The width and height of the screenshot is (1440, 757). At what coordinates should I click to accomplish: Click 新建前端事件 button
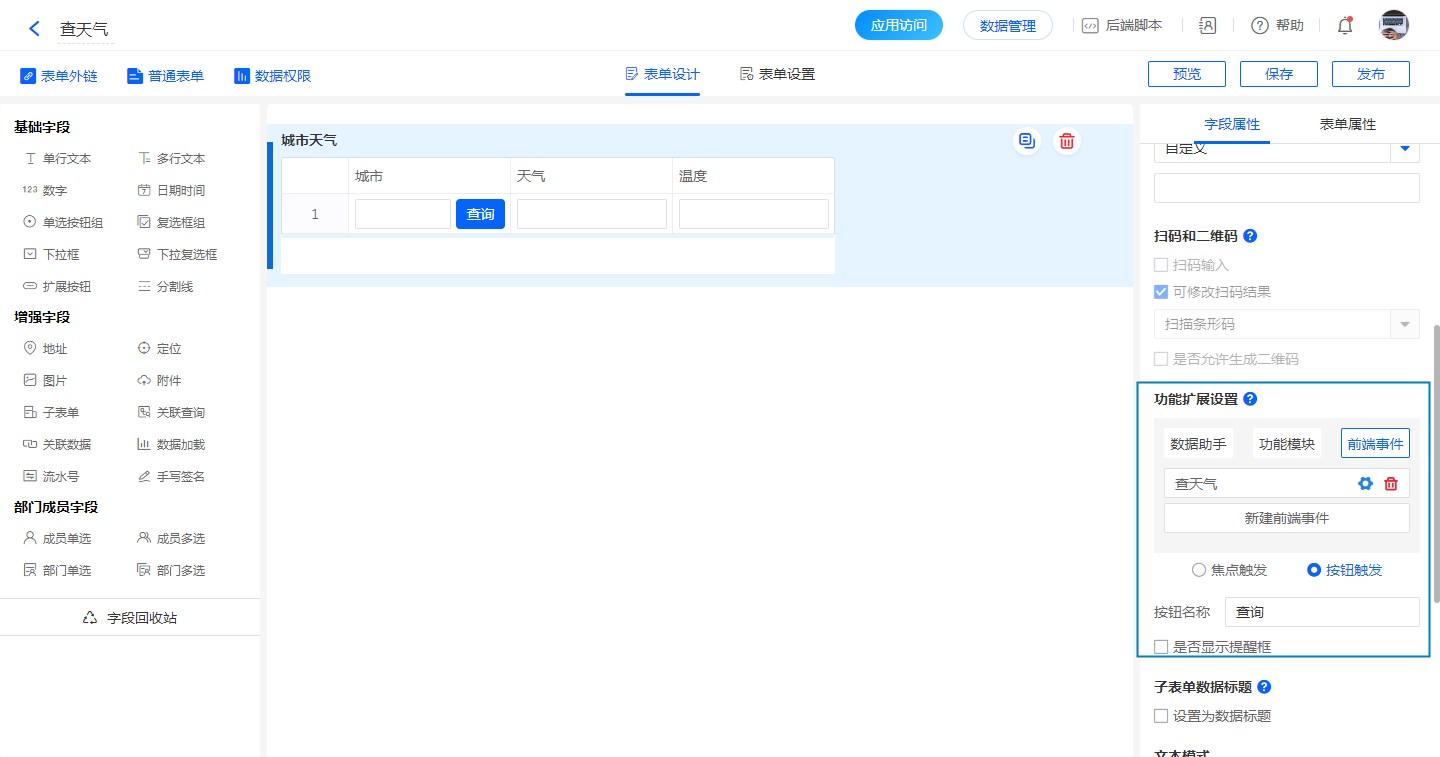[x=1286, y=518]
